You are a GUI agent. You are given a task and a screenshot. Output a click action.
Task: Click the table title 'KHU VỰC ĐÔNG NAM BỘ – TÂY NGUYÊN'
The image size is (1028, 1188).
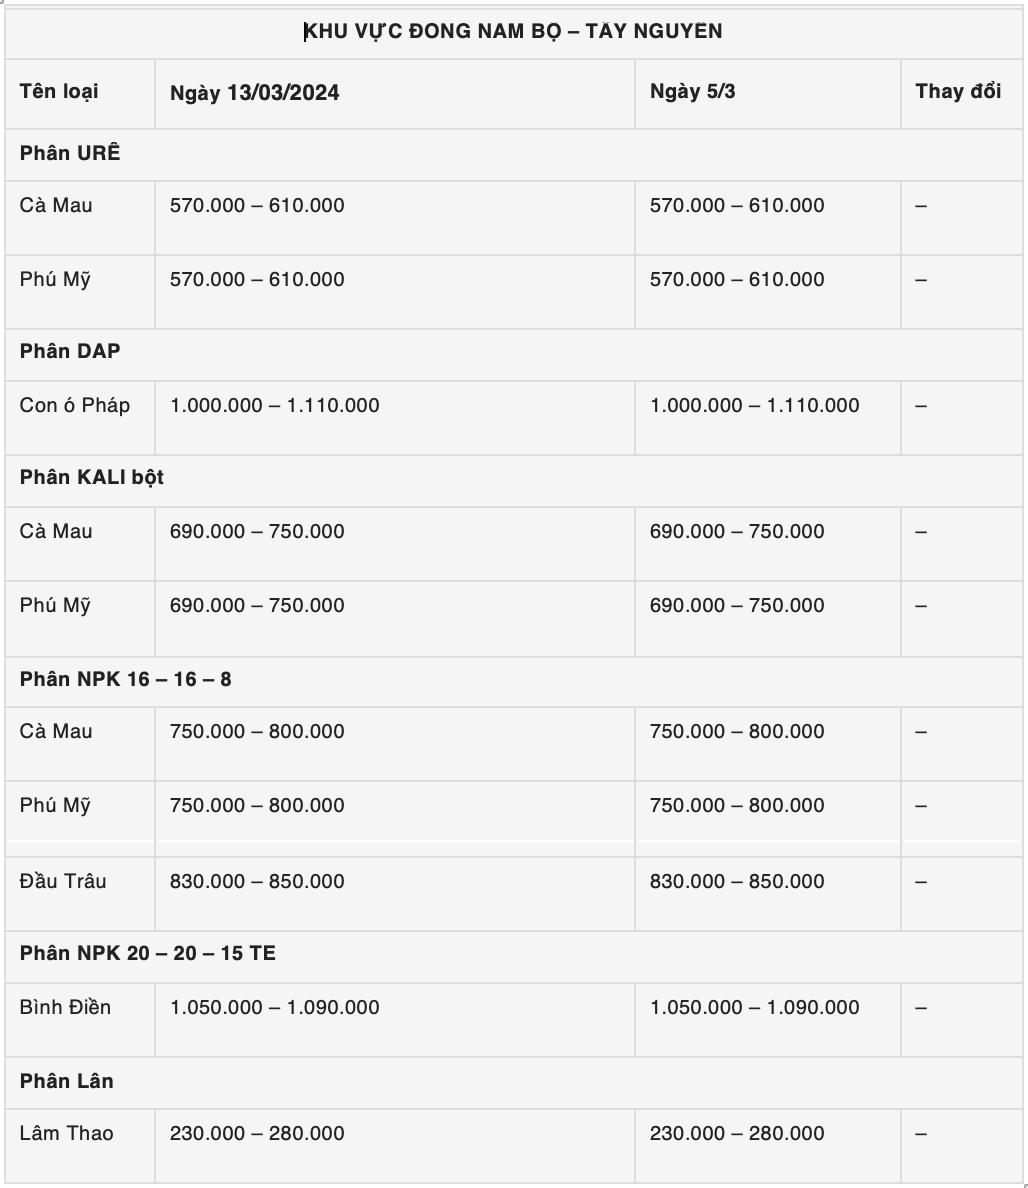513,31
